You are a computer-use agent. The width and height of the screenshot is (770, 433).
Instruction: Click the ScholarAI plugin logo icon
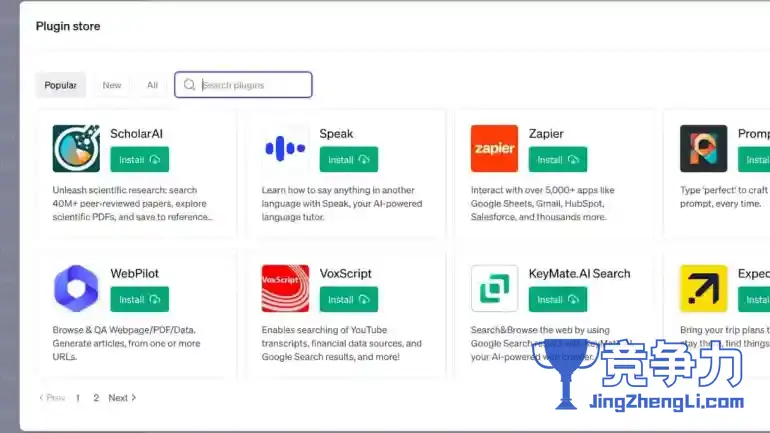pos(76,149)
